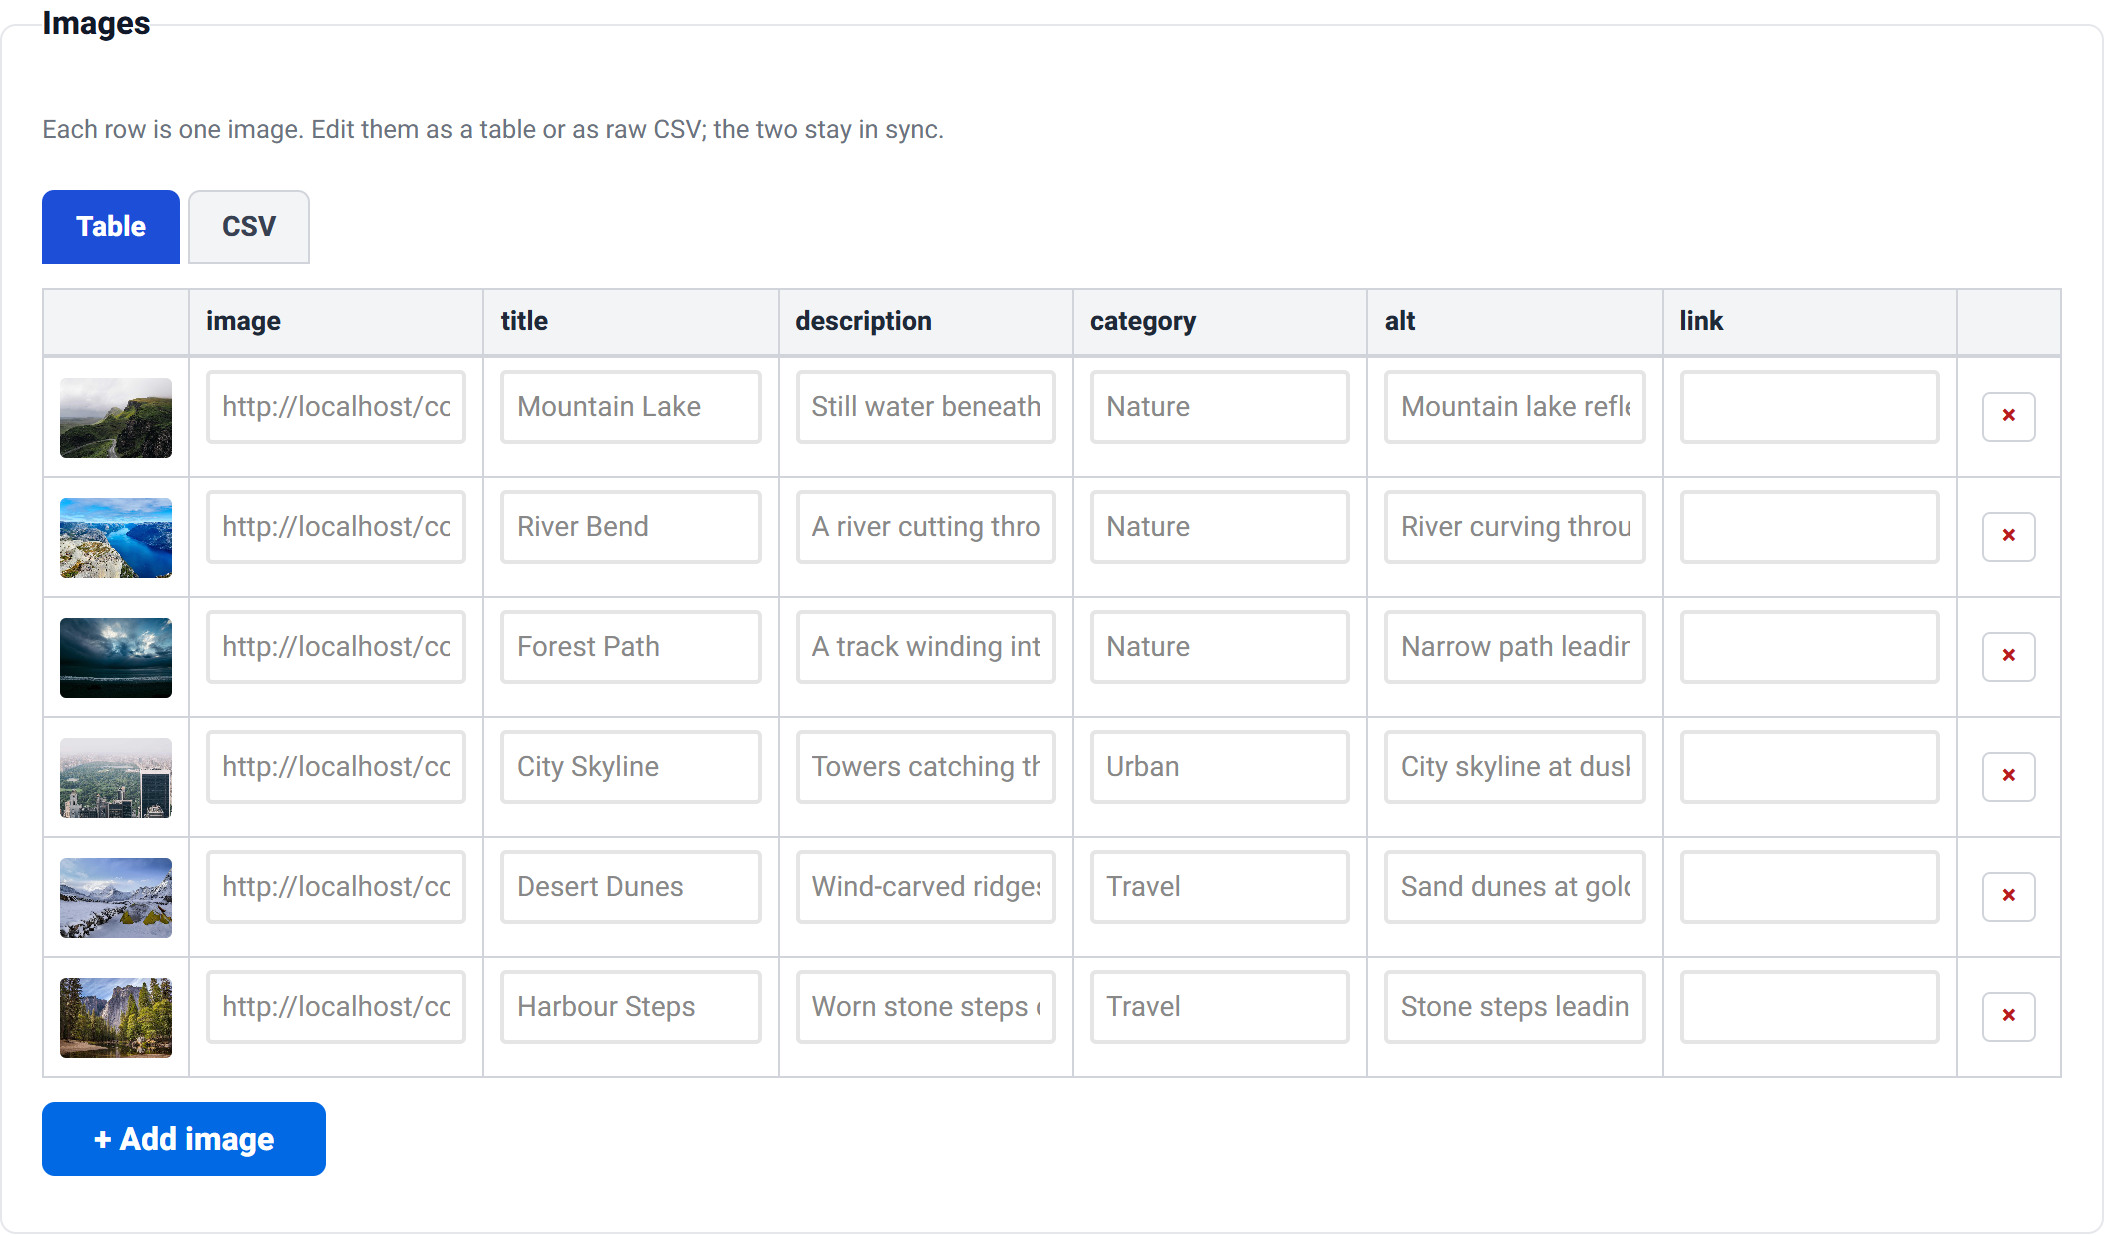Focus the empty link field for Harbour Steps
The image size is (2104, 1236).
[x=1810, y=1007]
